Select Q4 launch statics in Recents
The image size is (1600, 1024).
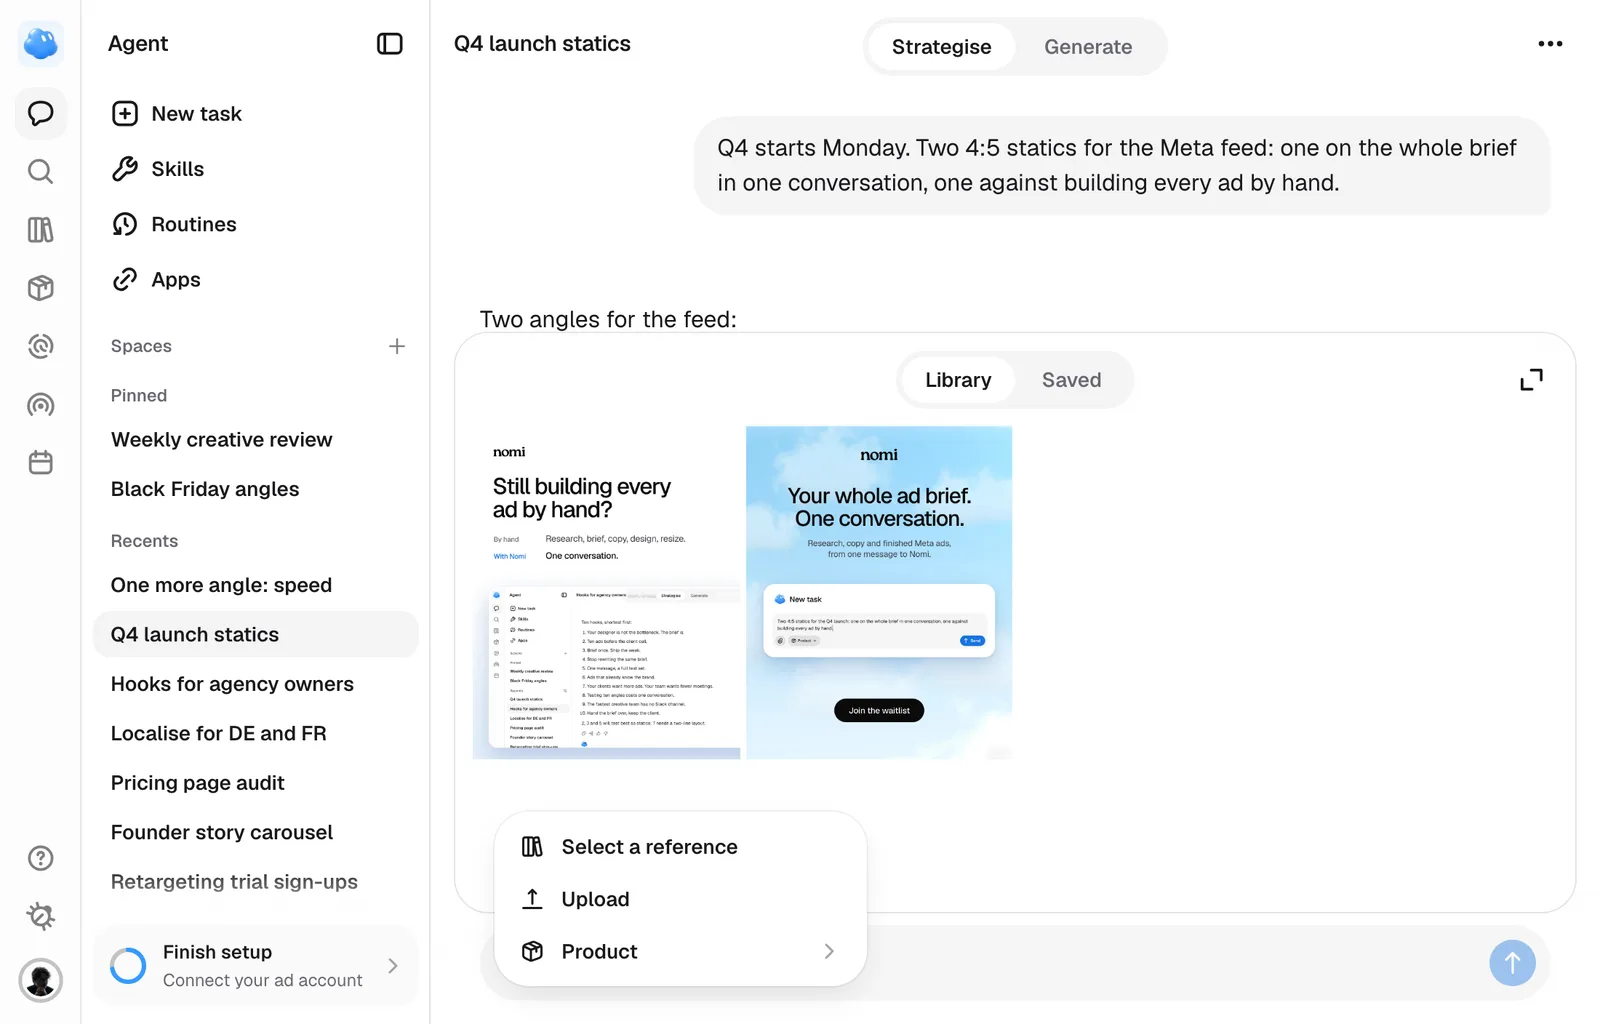tap(256, 635)
